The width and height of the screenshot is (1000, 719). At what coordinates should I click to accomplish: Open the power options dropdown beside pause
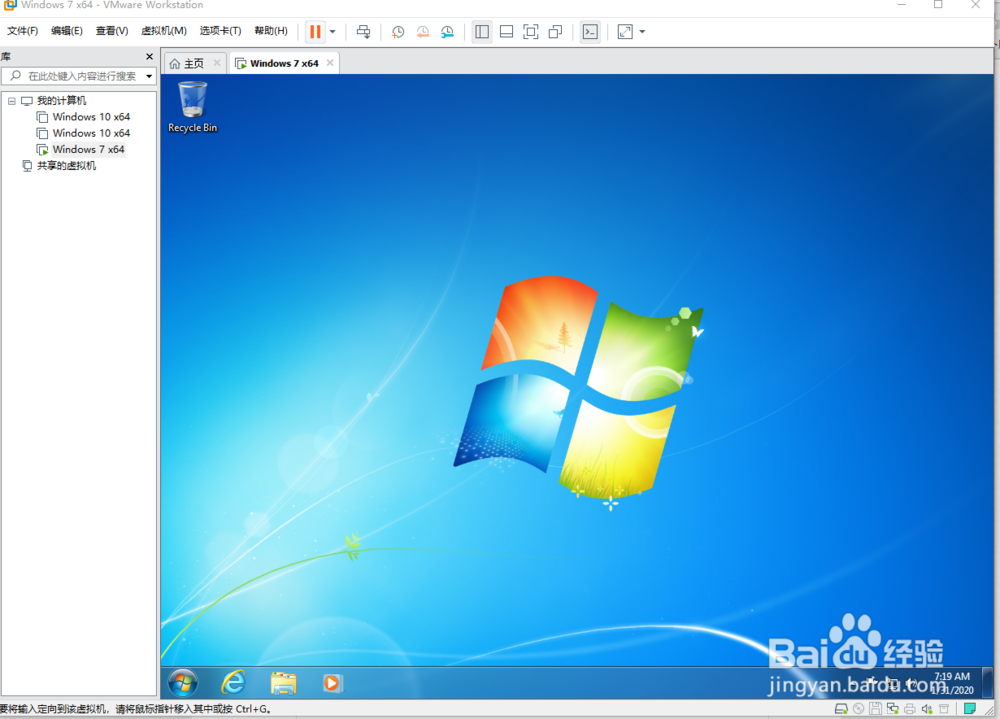(332, 31)
